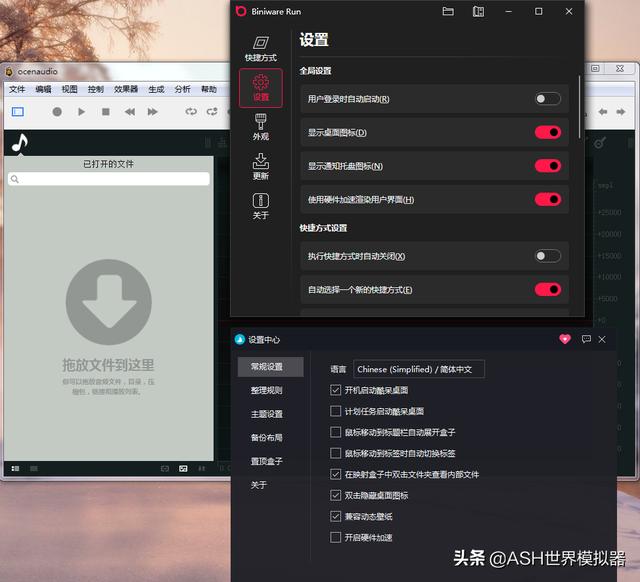640x582 pixels.
Task: Click the fast-forward button in ocenaudio
Action: pos(152,111)
